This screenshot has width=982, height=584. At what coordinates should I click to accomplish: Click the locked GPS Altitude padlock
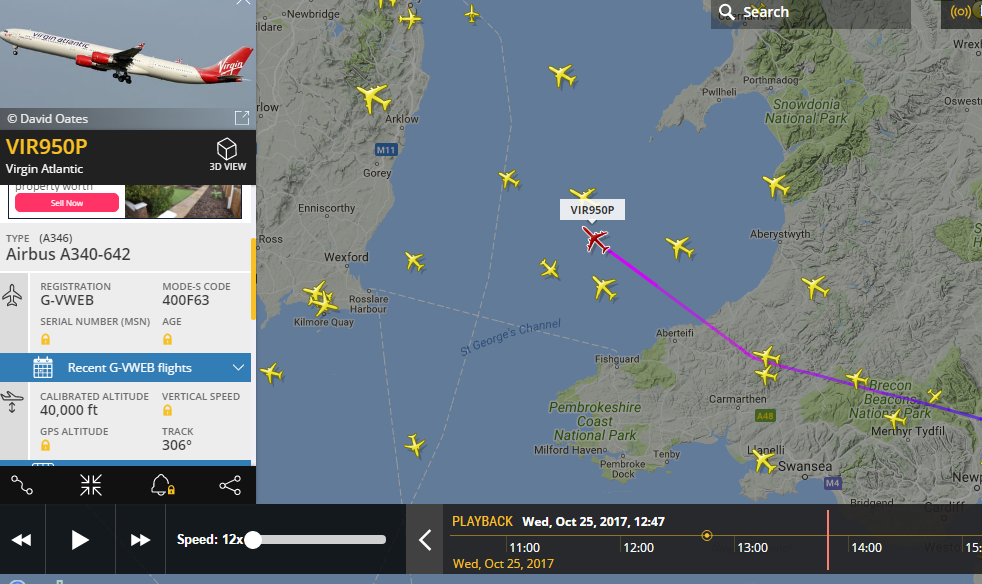45,446
